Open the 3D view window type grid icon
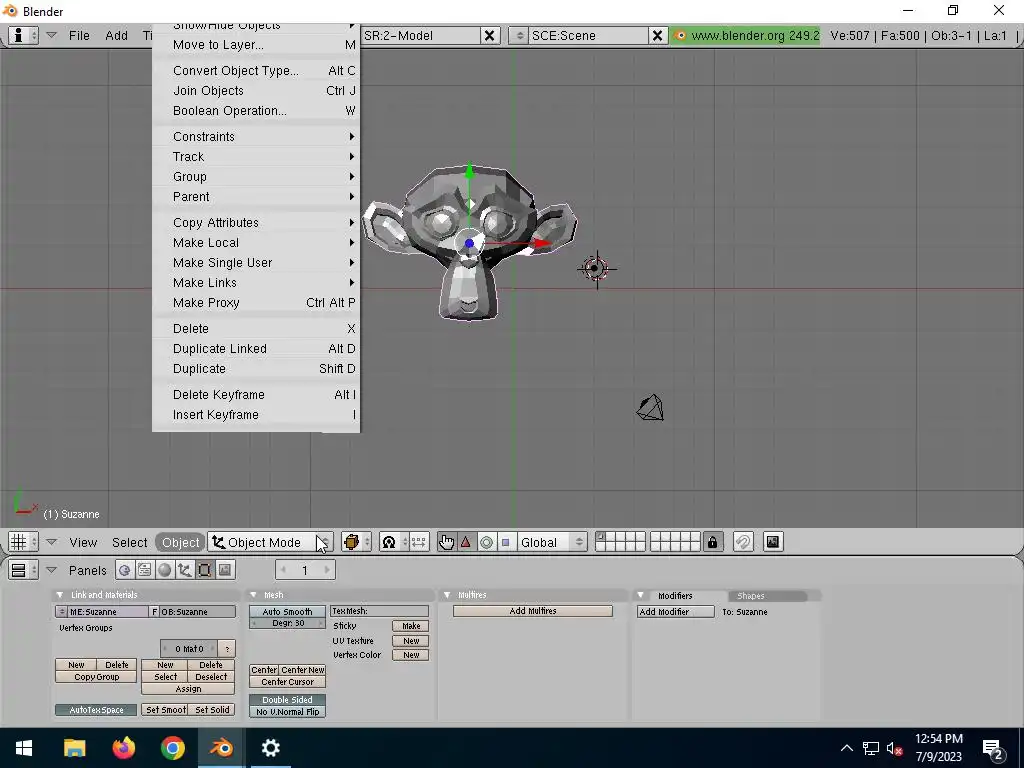The image size is (1024, 768). [x=24, y=542]
